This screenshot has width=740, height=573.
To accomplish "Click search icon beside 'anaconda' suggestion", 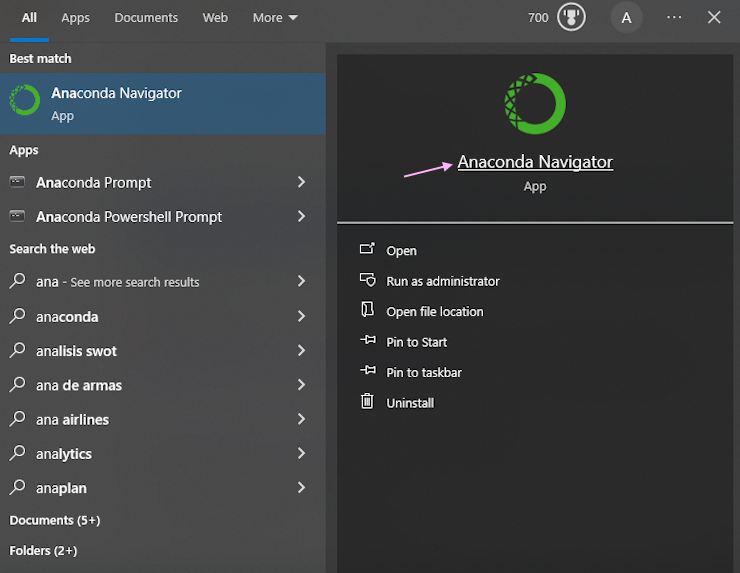I will 17,316.
